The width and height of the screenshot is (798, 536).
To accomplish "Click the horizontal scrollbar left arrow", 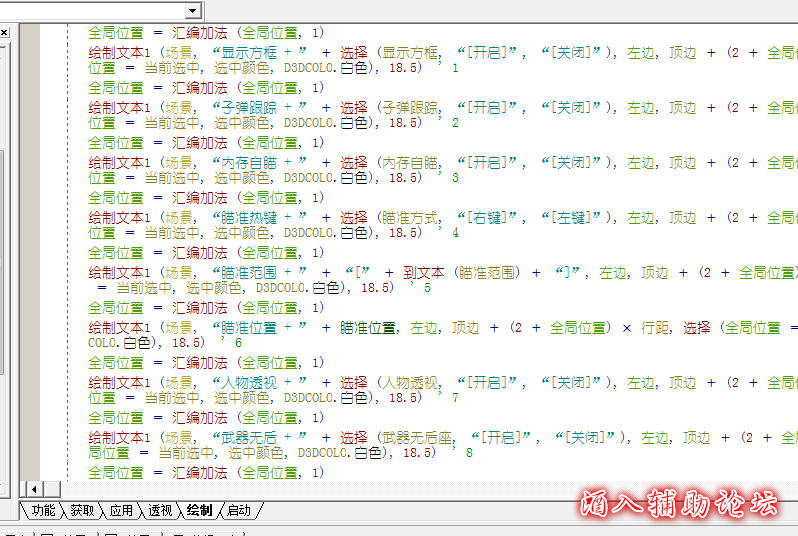I will tap(34, 490).
